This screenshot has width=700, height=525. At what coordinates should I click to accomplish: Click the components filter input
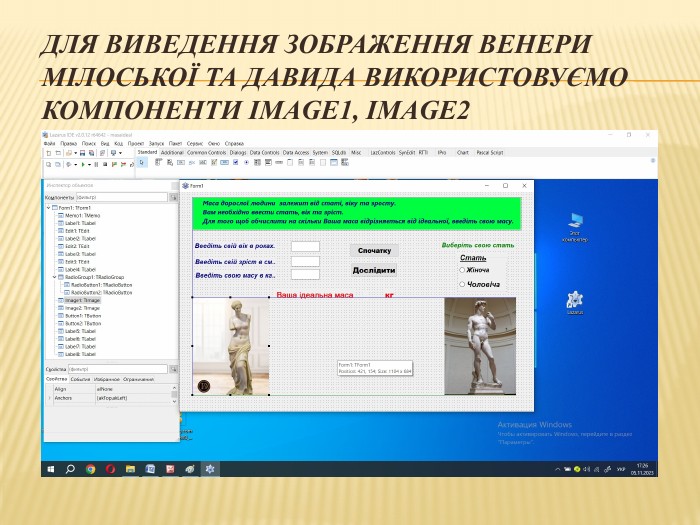121,197
